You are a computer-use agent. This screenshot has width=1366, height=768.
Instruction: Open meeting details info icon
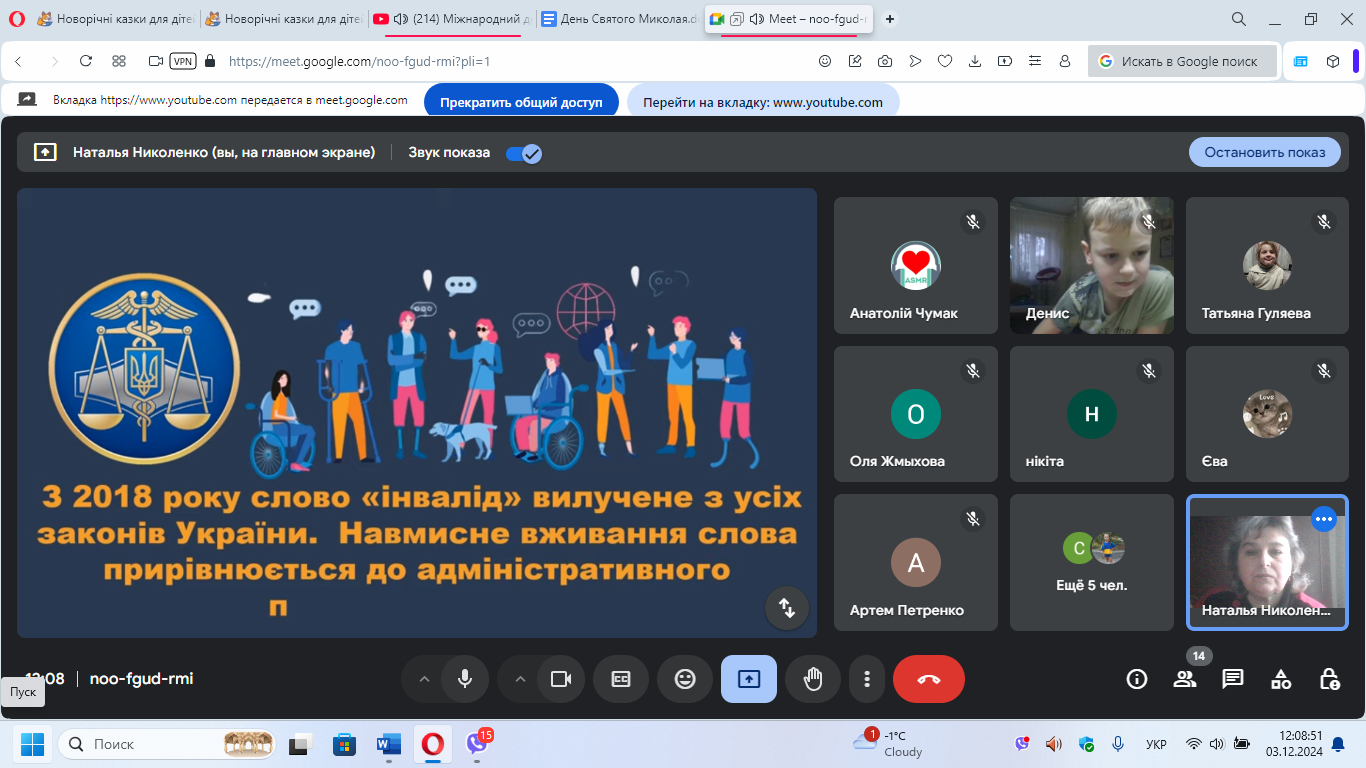coord(1137,679)
